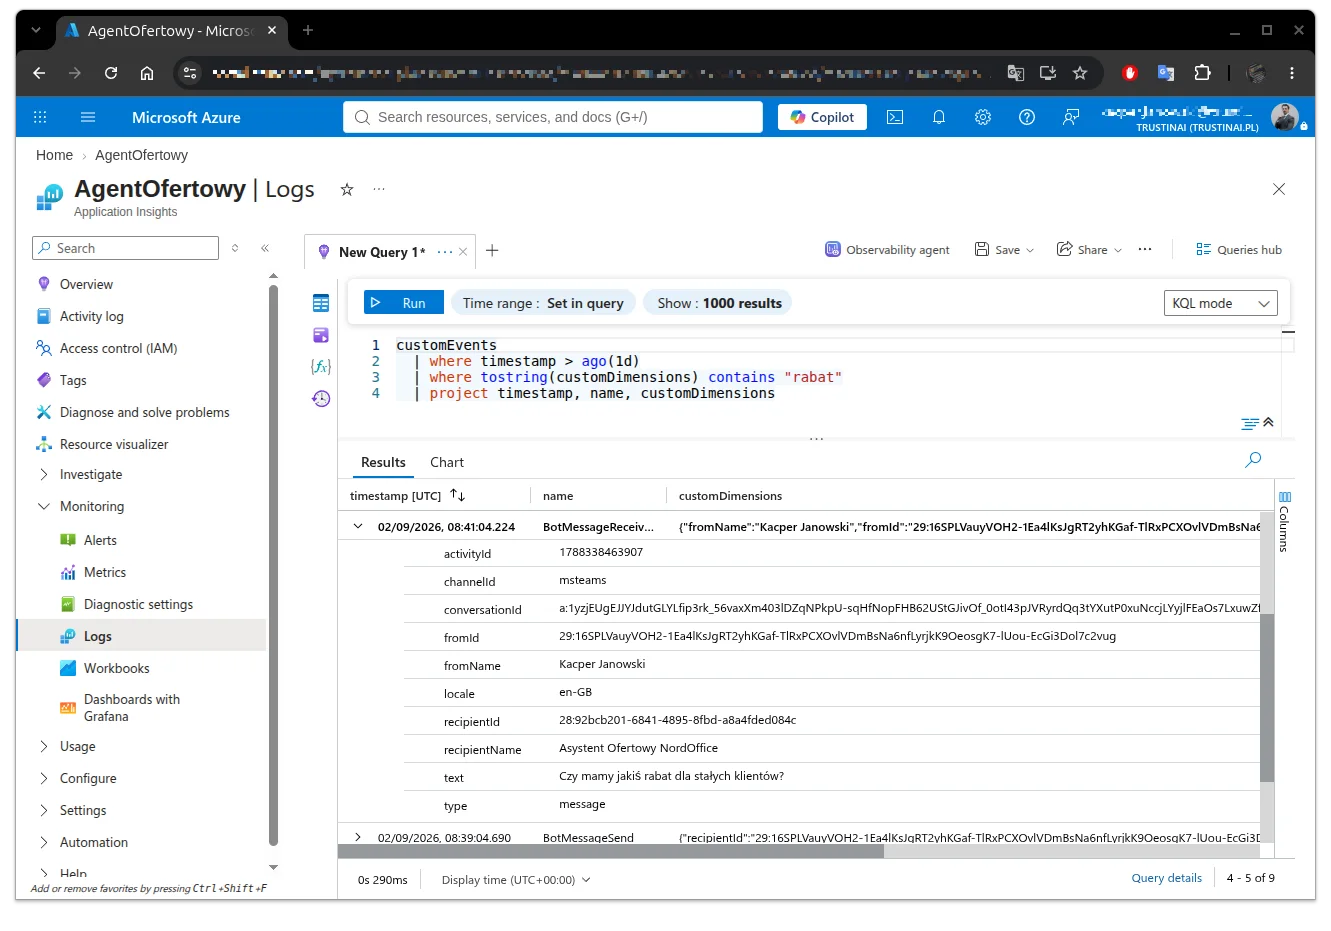Screen dimensions: 1331x931
Task: Open Metrics under Monitoring
Action: 104,572
